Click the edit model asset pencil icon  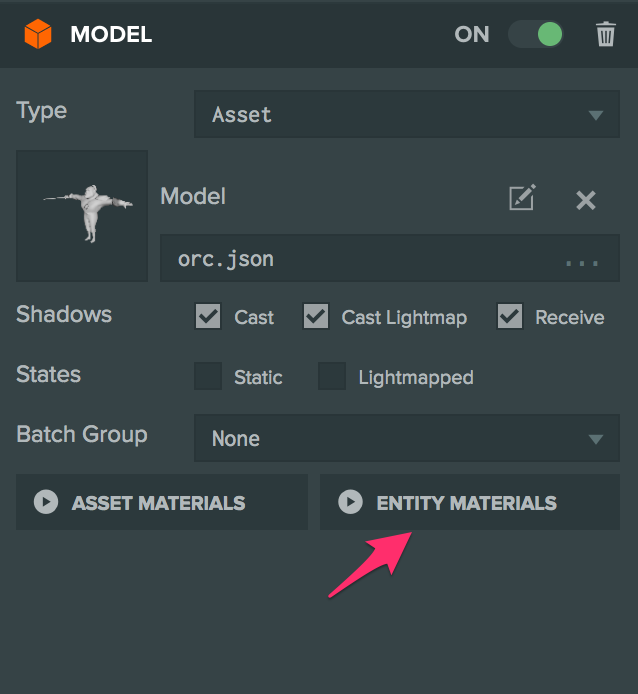pyautogui.click(x=521, y=198)
